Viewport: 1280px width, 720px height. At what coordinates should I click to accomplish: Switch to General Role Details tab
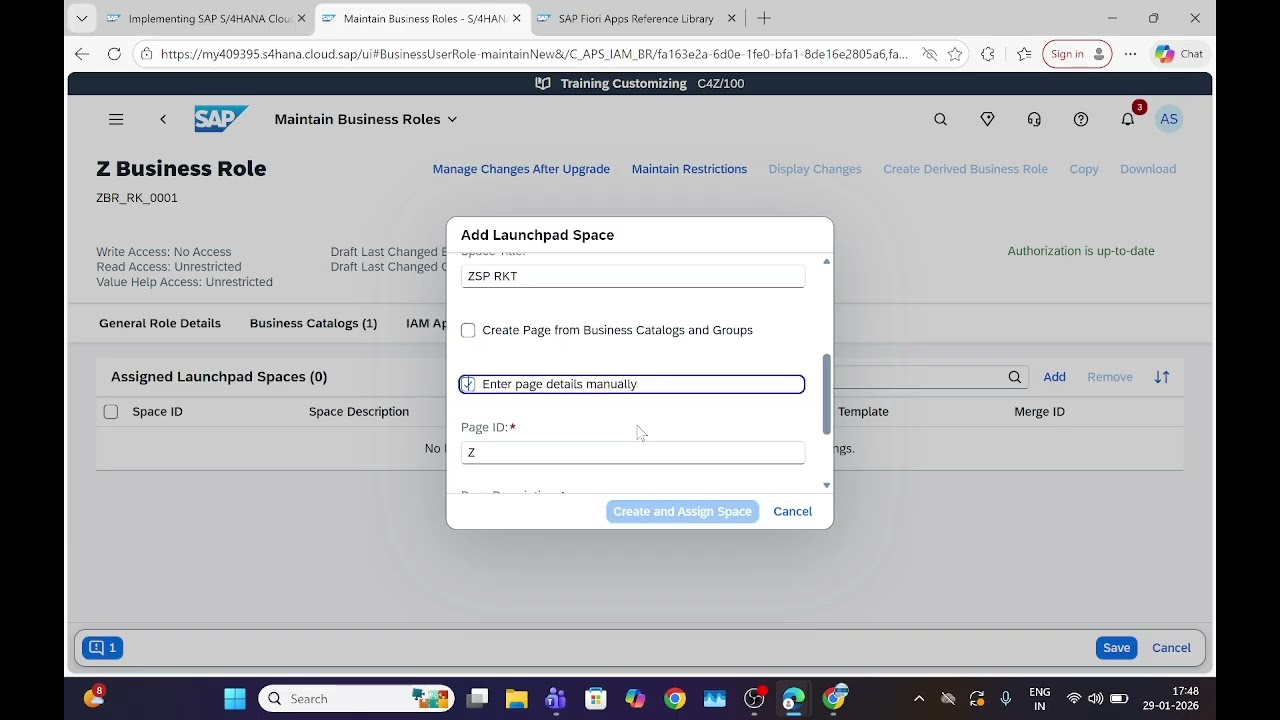coord(160,323)
